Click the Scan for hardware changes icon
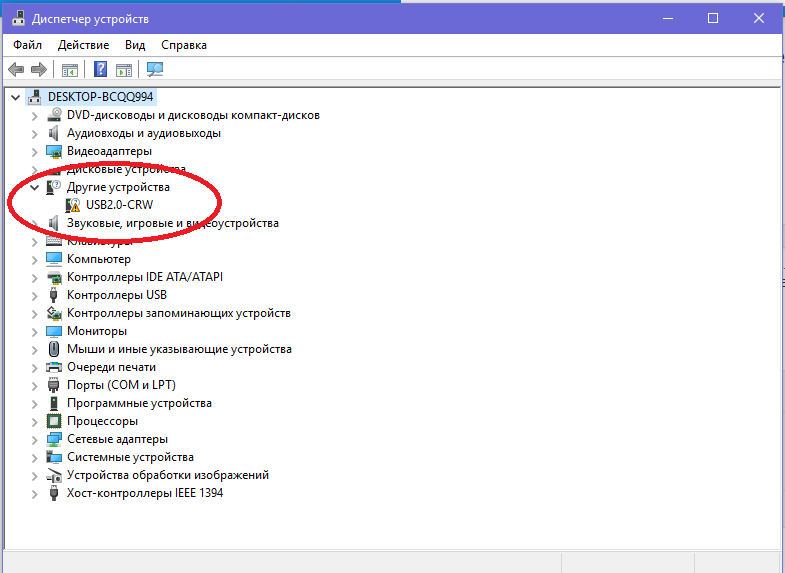The image size is (785, 573). coord(155,69)
